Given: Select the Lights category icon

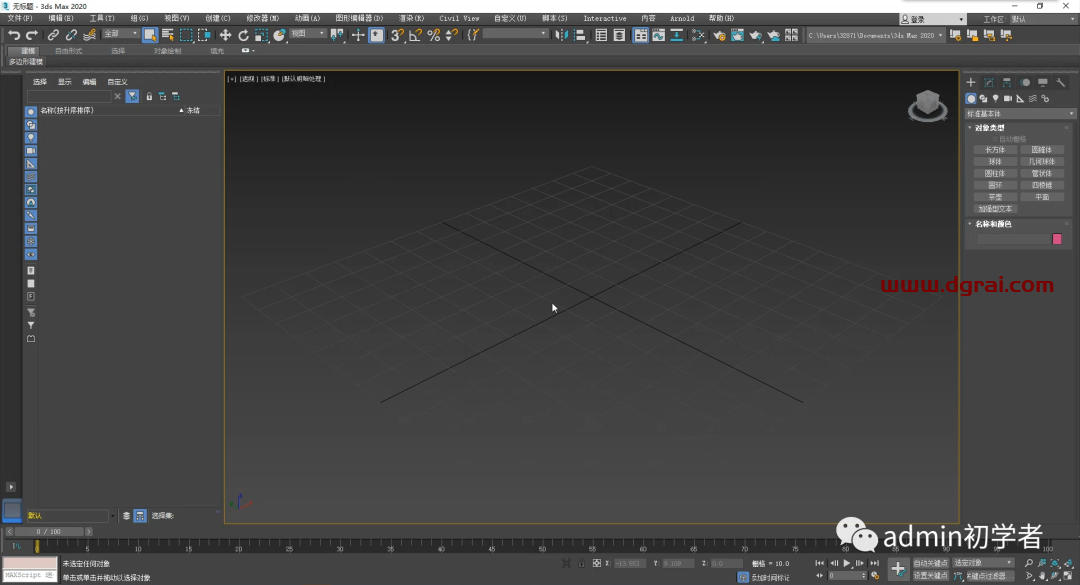Looking at the screenshot, I should point(995,99).
